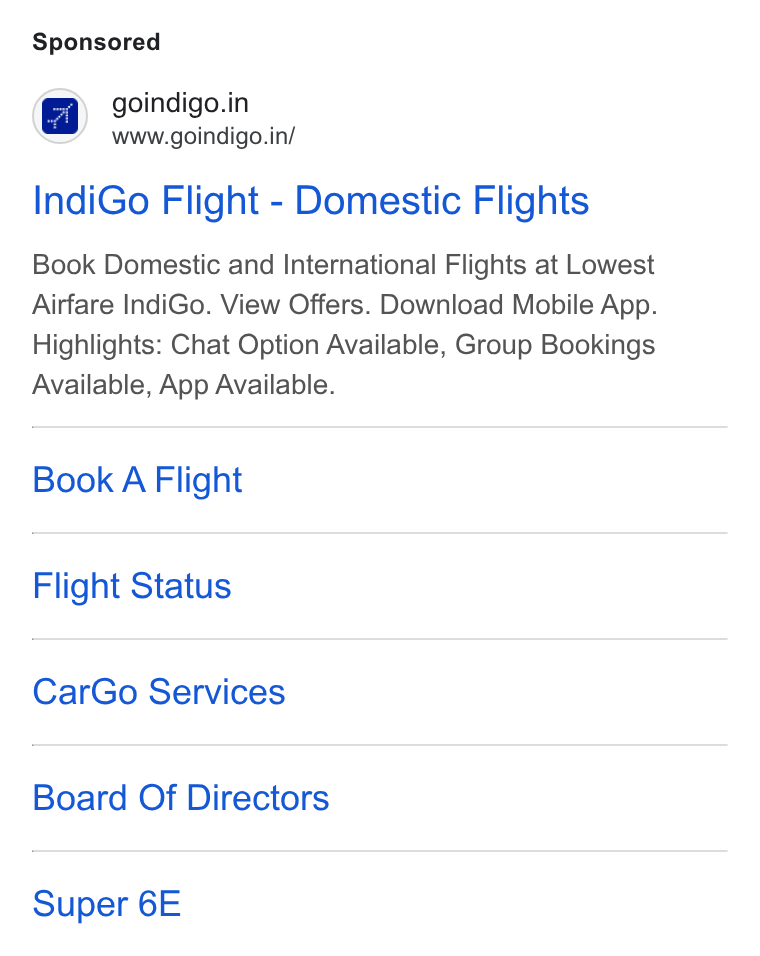Click "Airfare IndiGo." in the description

click(122, 305)
